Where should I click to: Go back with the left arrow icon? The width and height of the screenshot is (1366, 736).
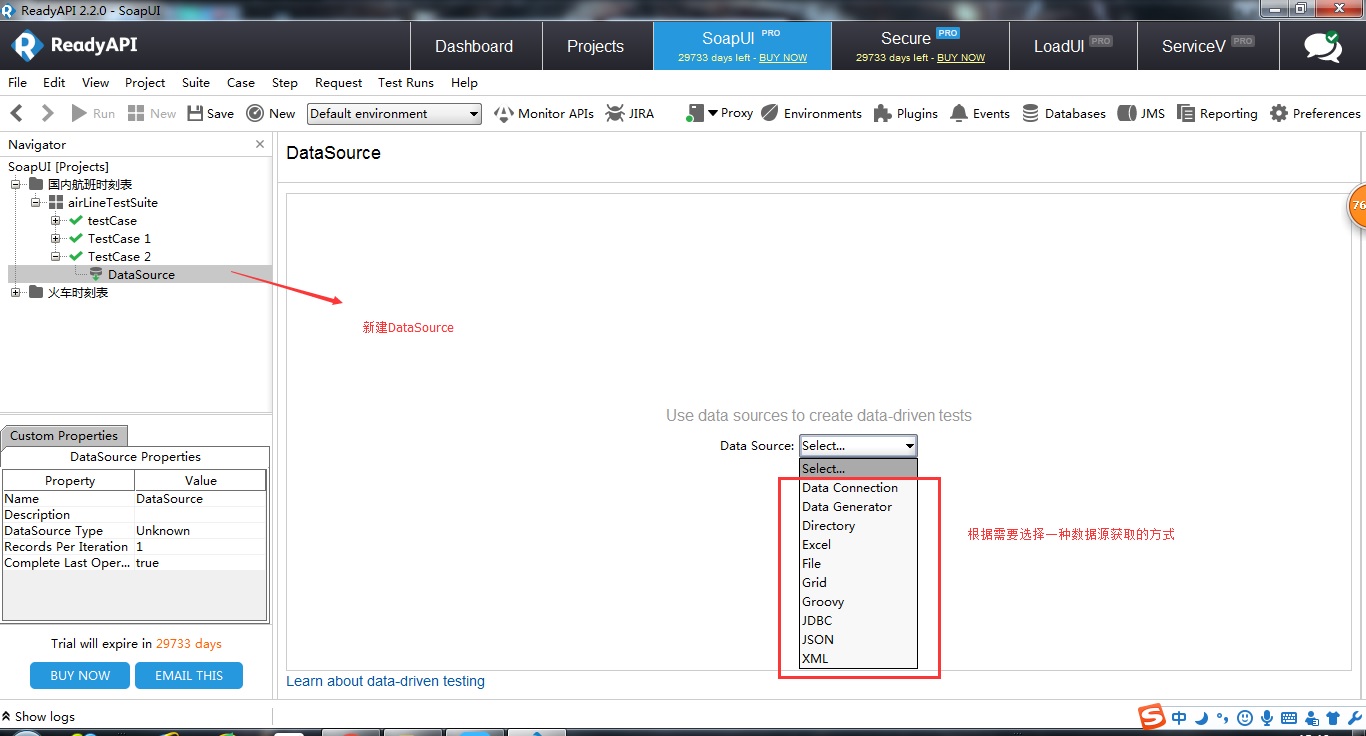click(x=17, y=113)
